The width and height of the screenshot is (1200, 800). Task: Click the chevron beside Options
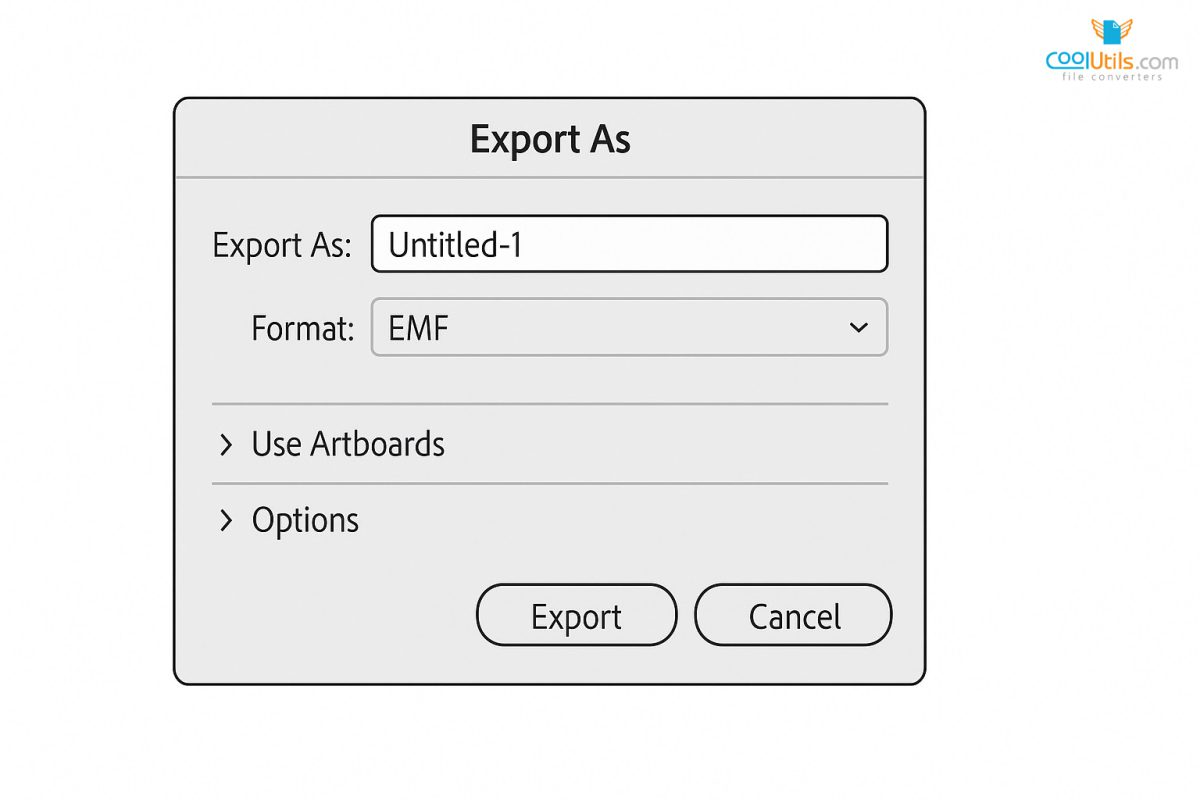[226, 521]
